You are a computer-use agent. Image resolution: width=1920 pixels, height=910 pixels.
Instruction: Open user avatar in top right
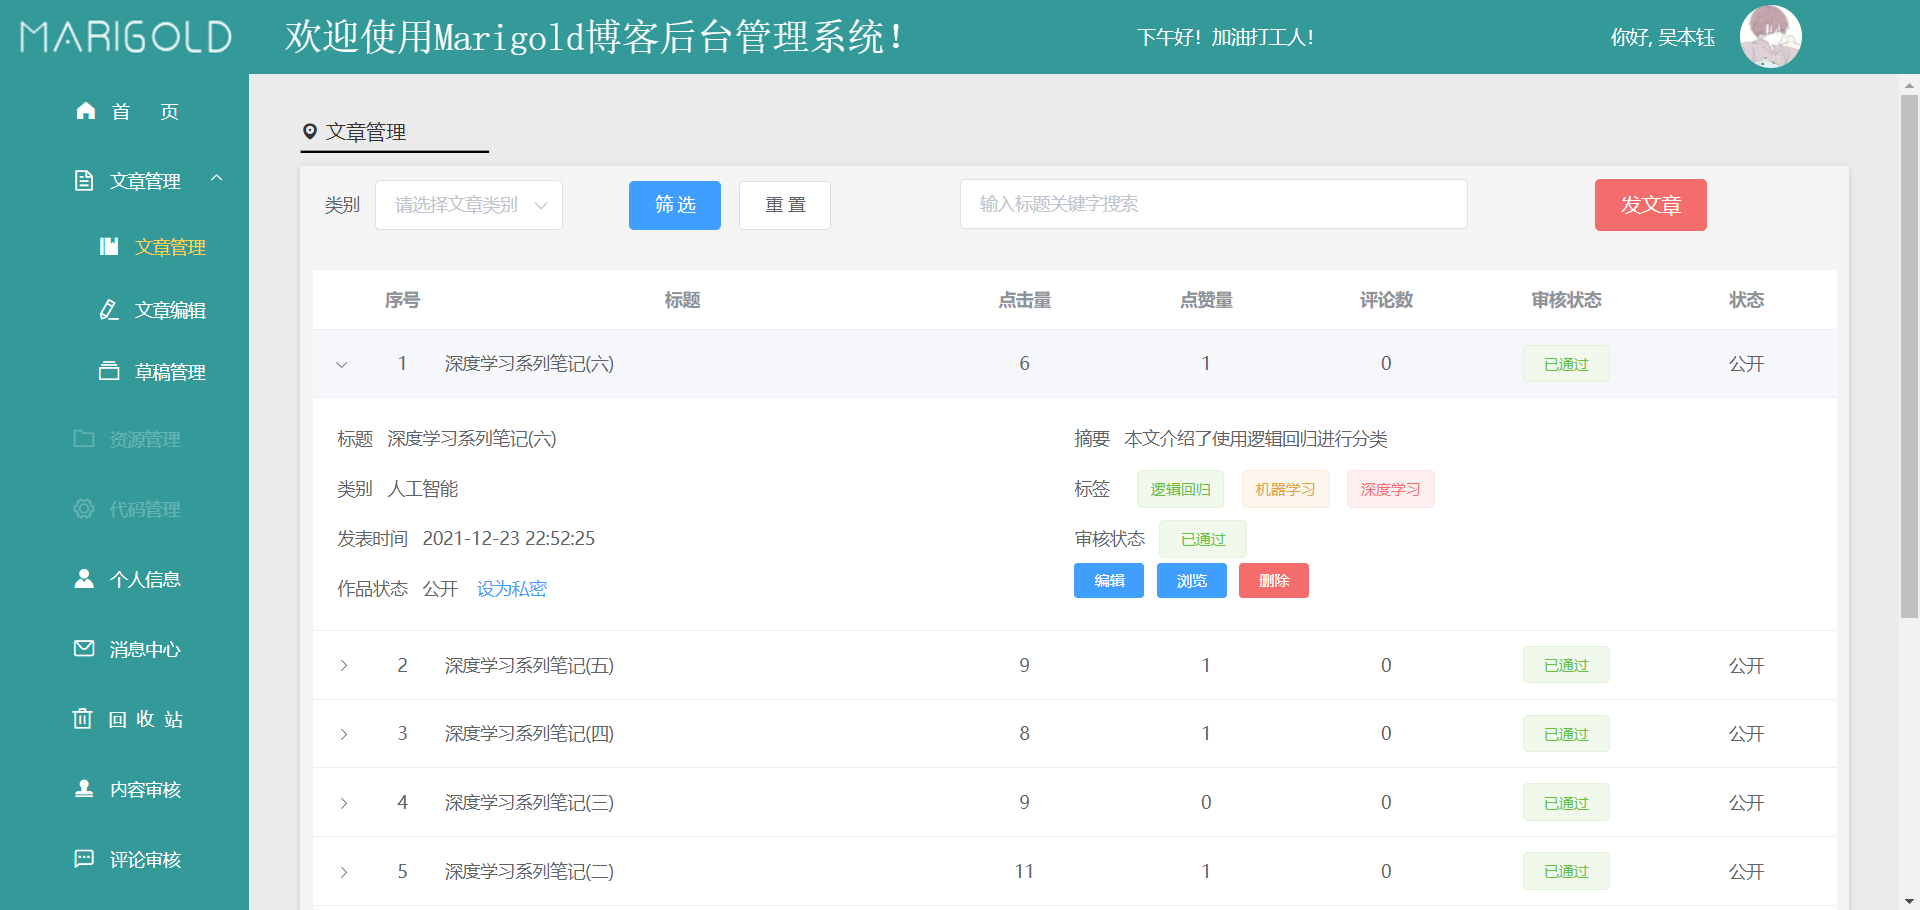(1770, 36)
